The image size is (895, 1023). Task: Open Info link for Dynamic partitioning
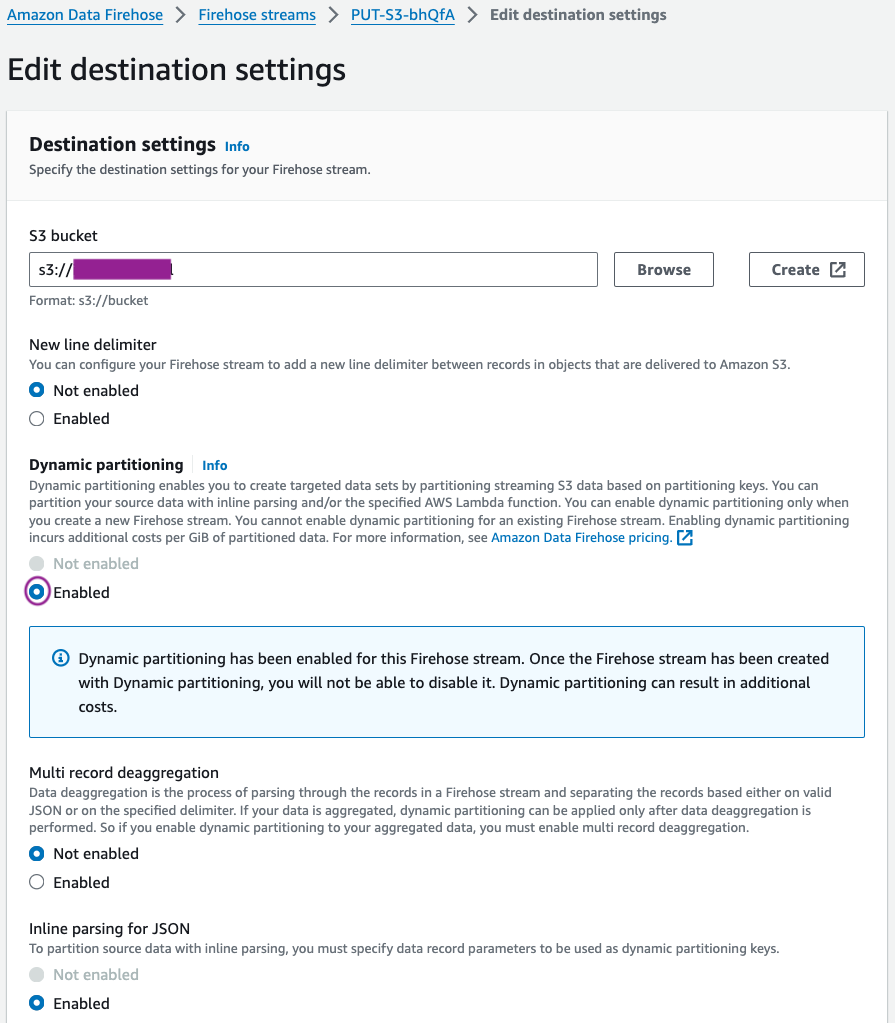point(214,465)
